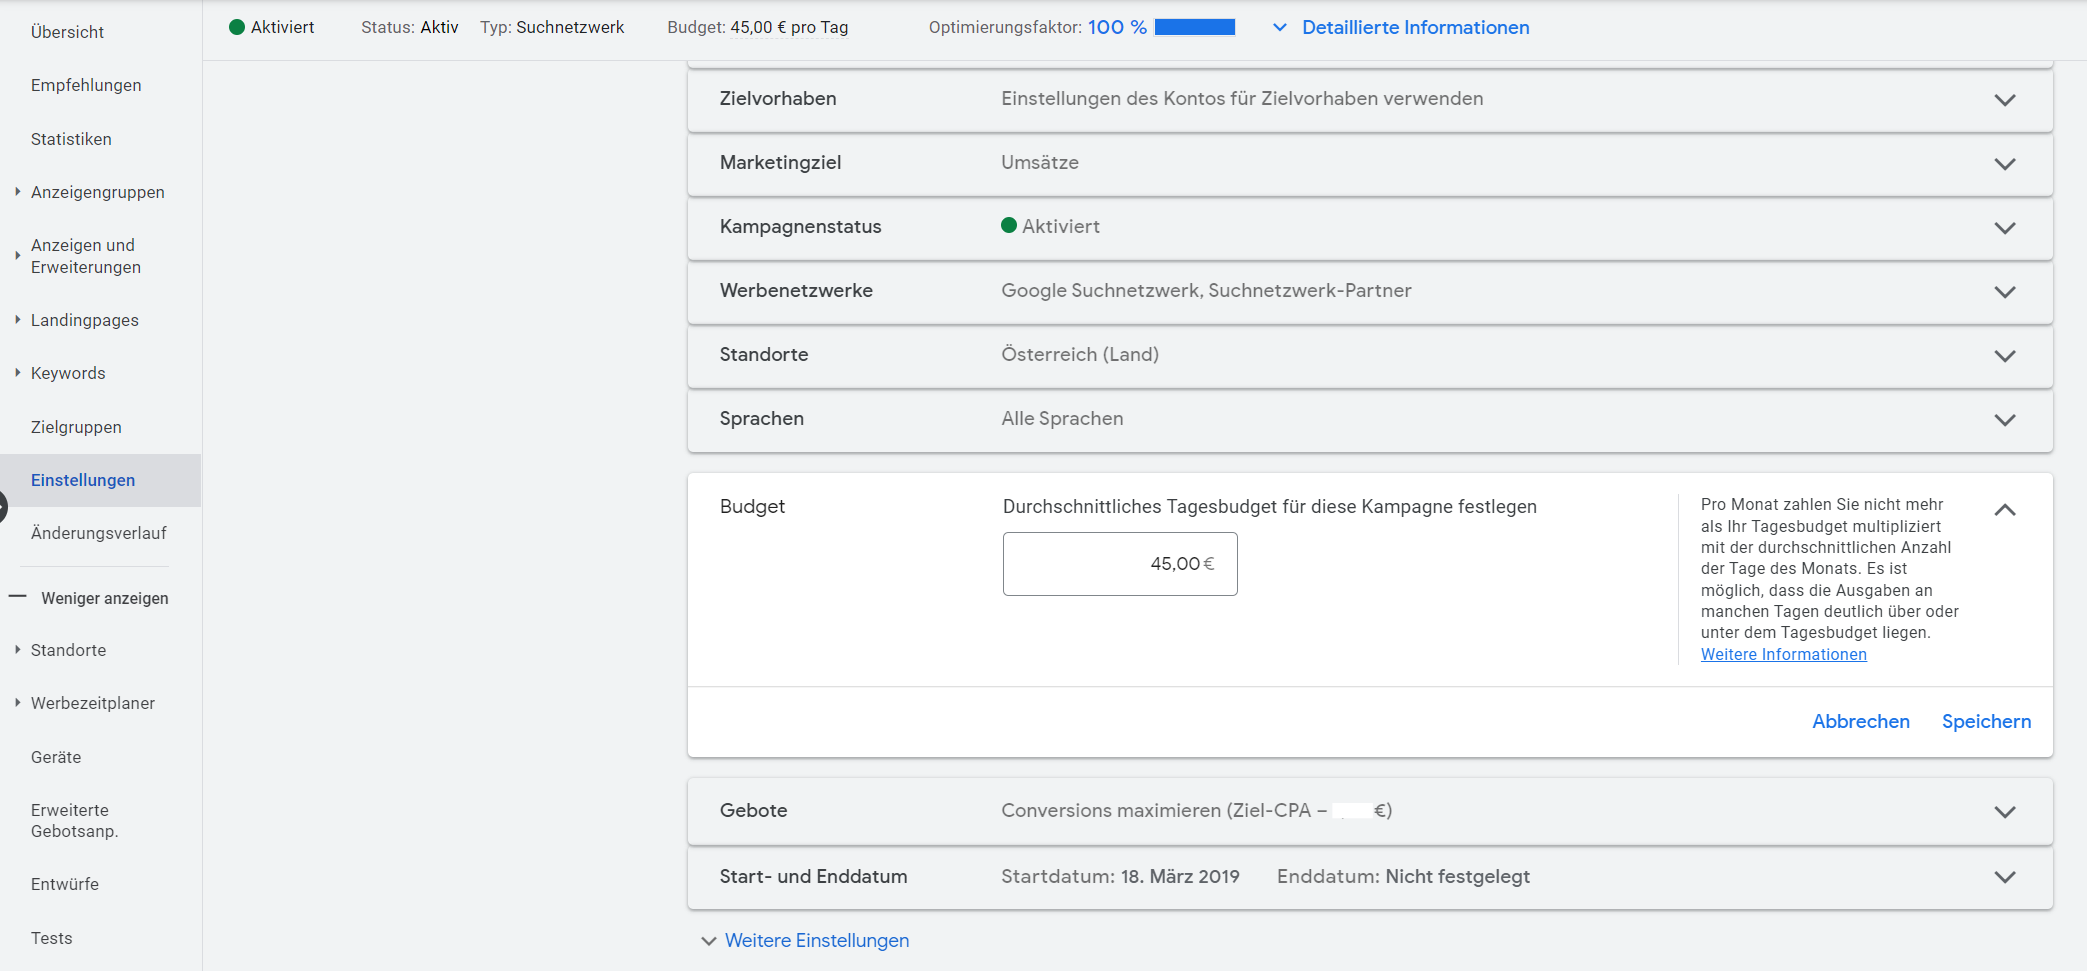Expand the Standorte settings row chevron
The width and height of the screenshot is (2087, 971).
coord(2004,356)
